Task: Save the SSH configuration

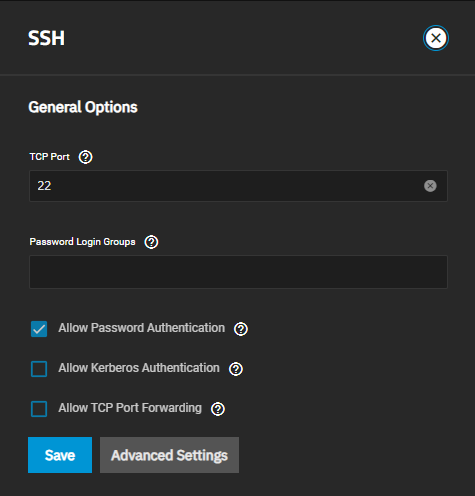Action: pyautogui.click(x=60, y=455)
